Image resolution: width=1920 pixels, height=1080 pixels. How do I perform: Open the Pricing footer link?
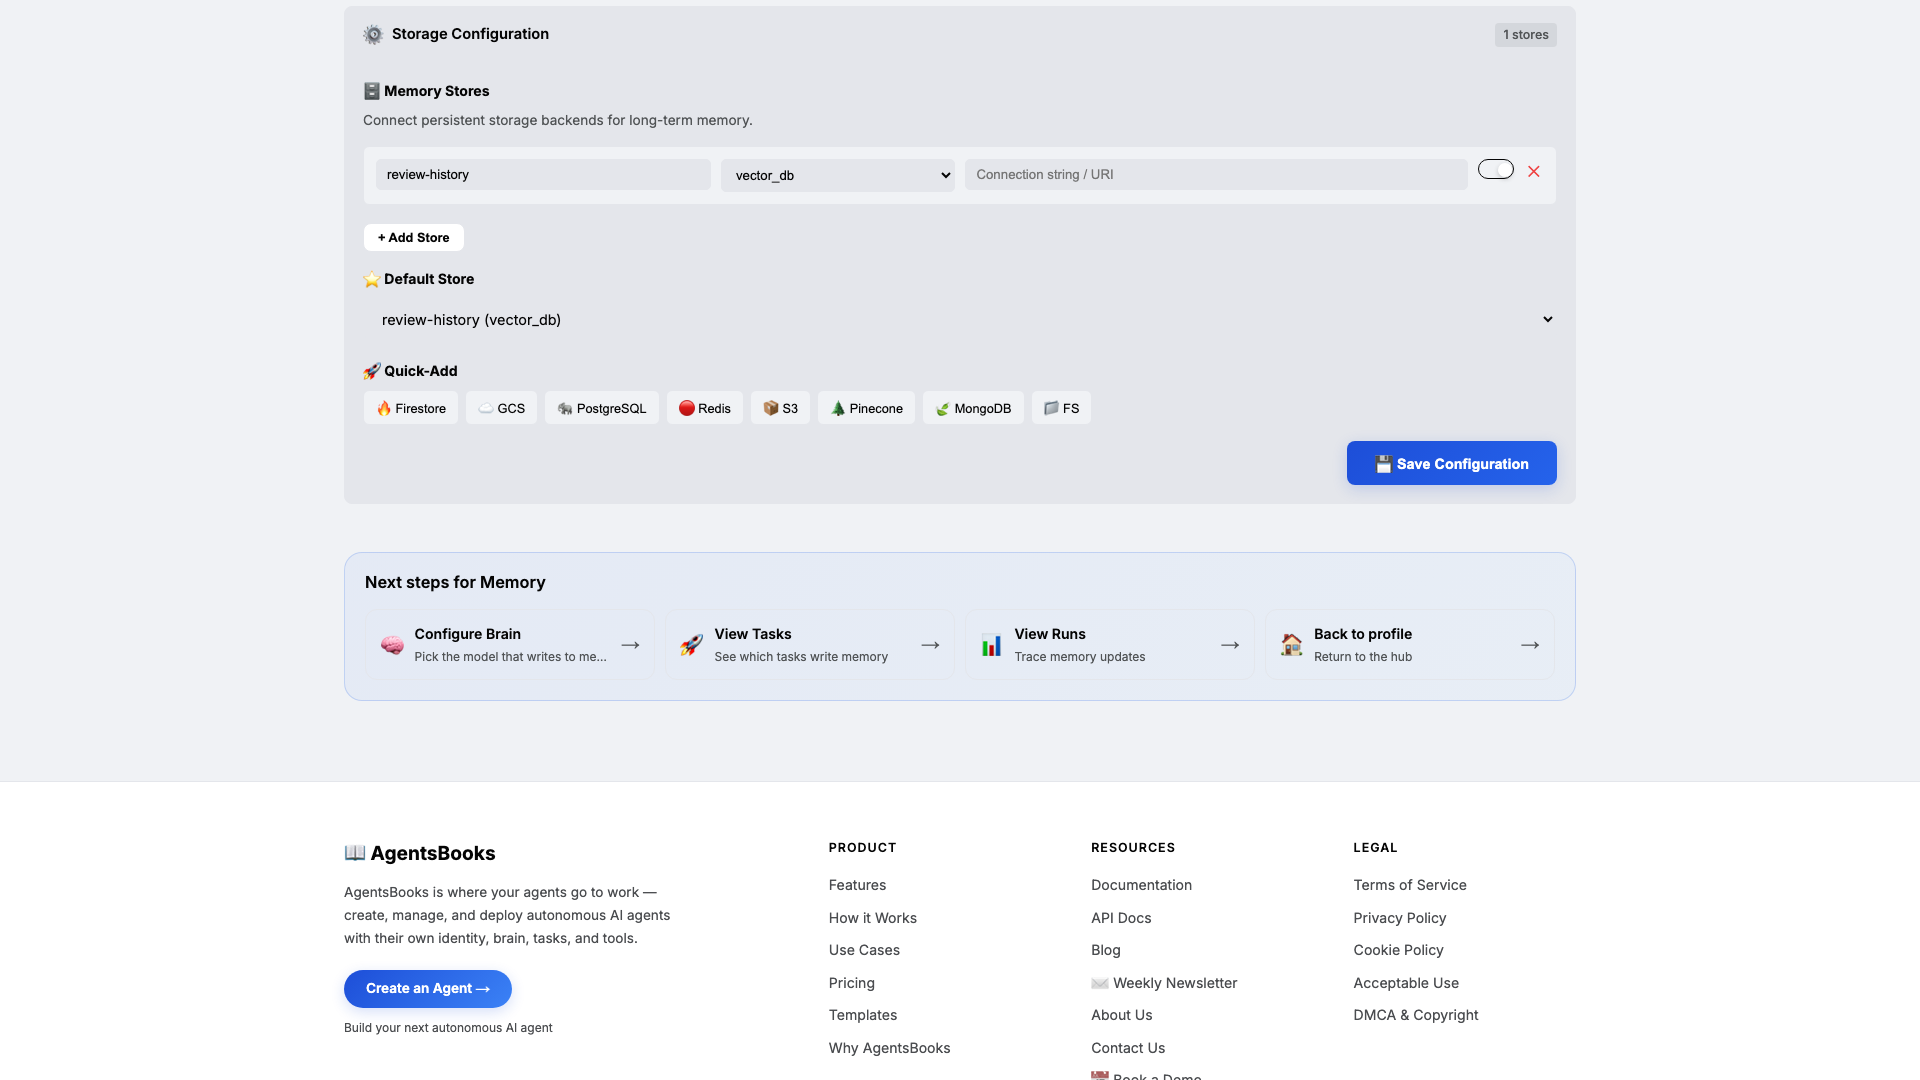tap(852, 983)
